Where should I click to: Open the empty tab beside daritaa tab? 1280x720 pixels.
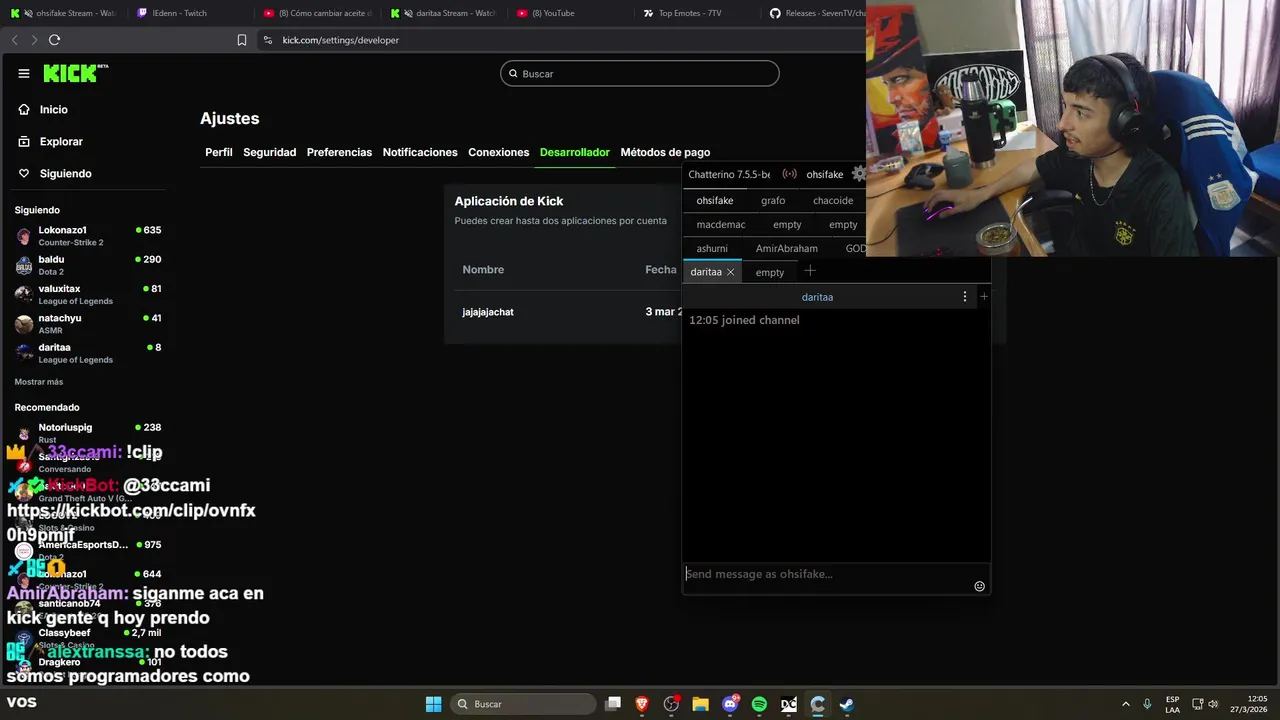coord(770,272)
